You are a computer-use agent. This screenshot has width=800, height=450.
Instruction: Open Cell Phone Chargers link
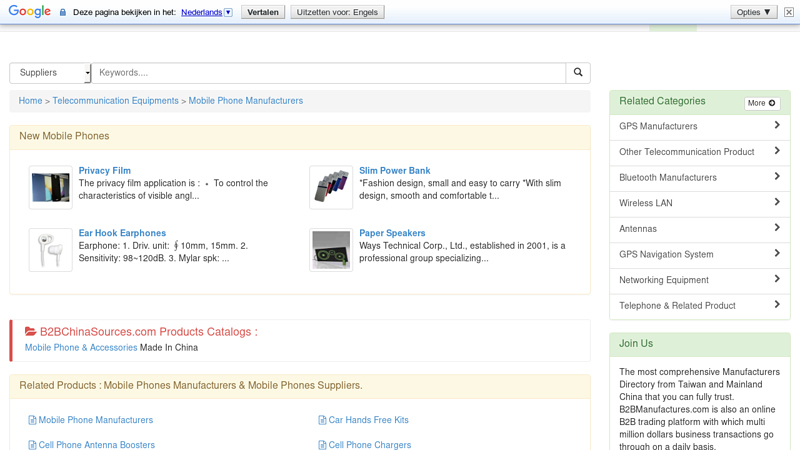pos(369,444)
